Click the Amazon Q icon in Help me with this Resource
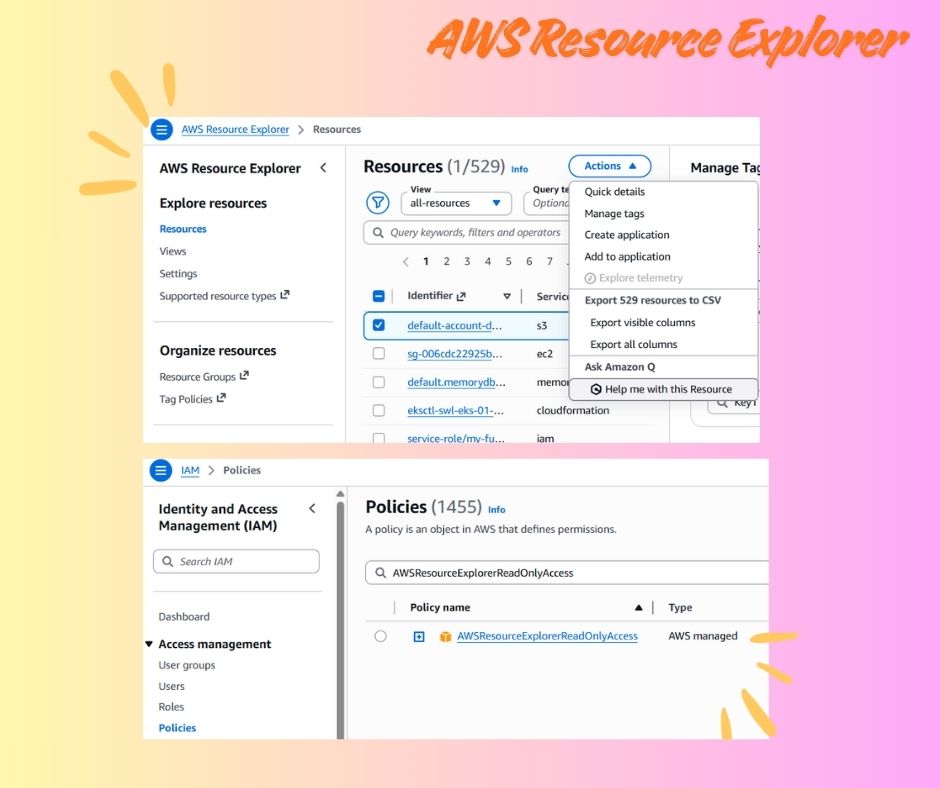The height and width of the screenshot is (788, 940). point(596,389)
